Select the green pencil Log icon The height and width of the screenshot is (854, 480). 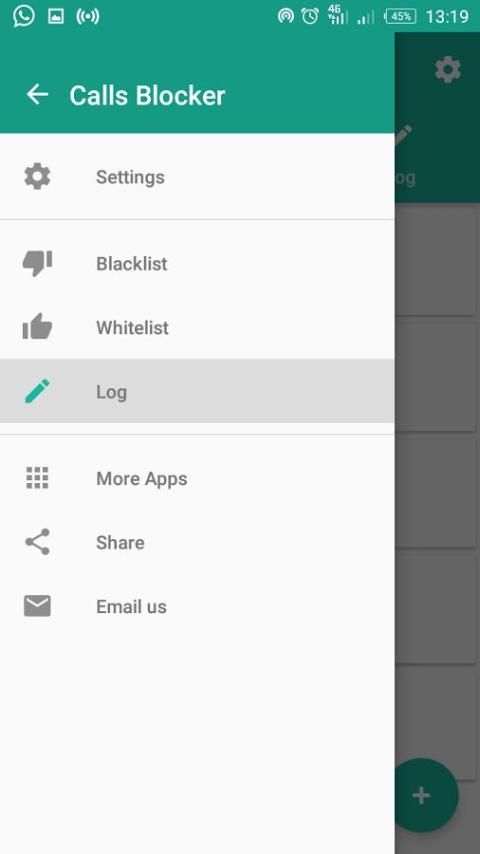(x=37, y=391)
